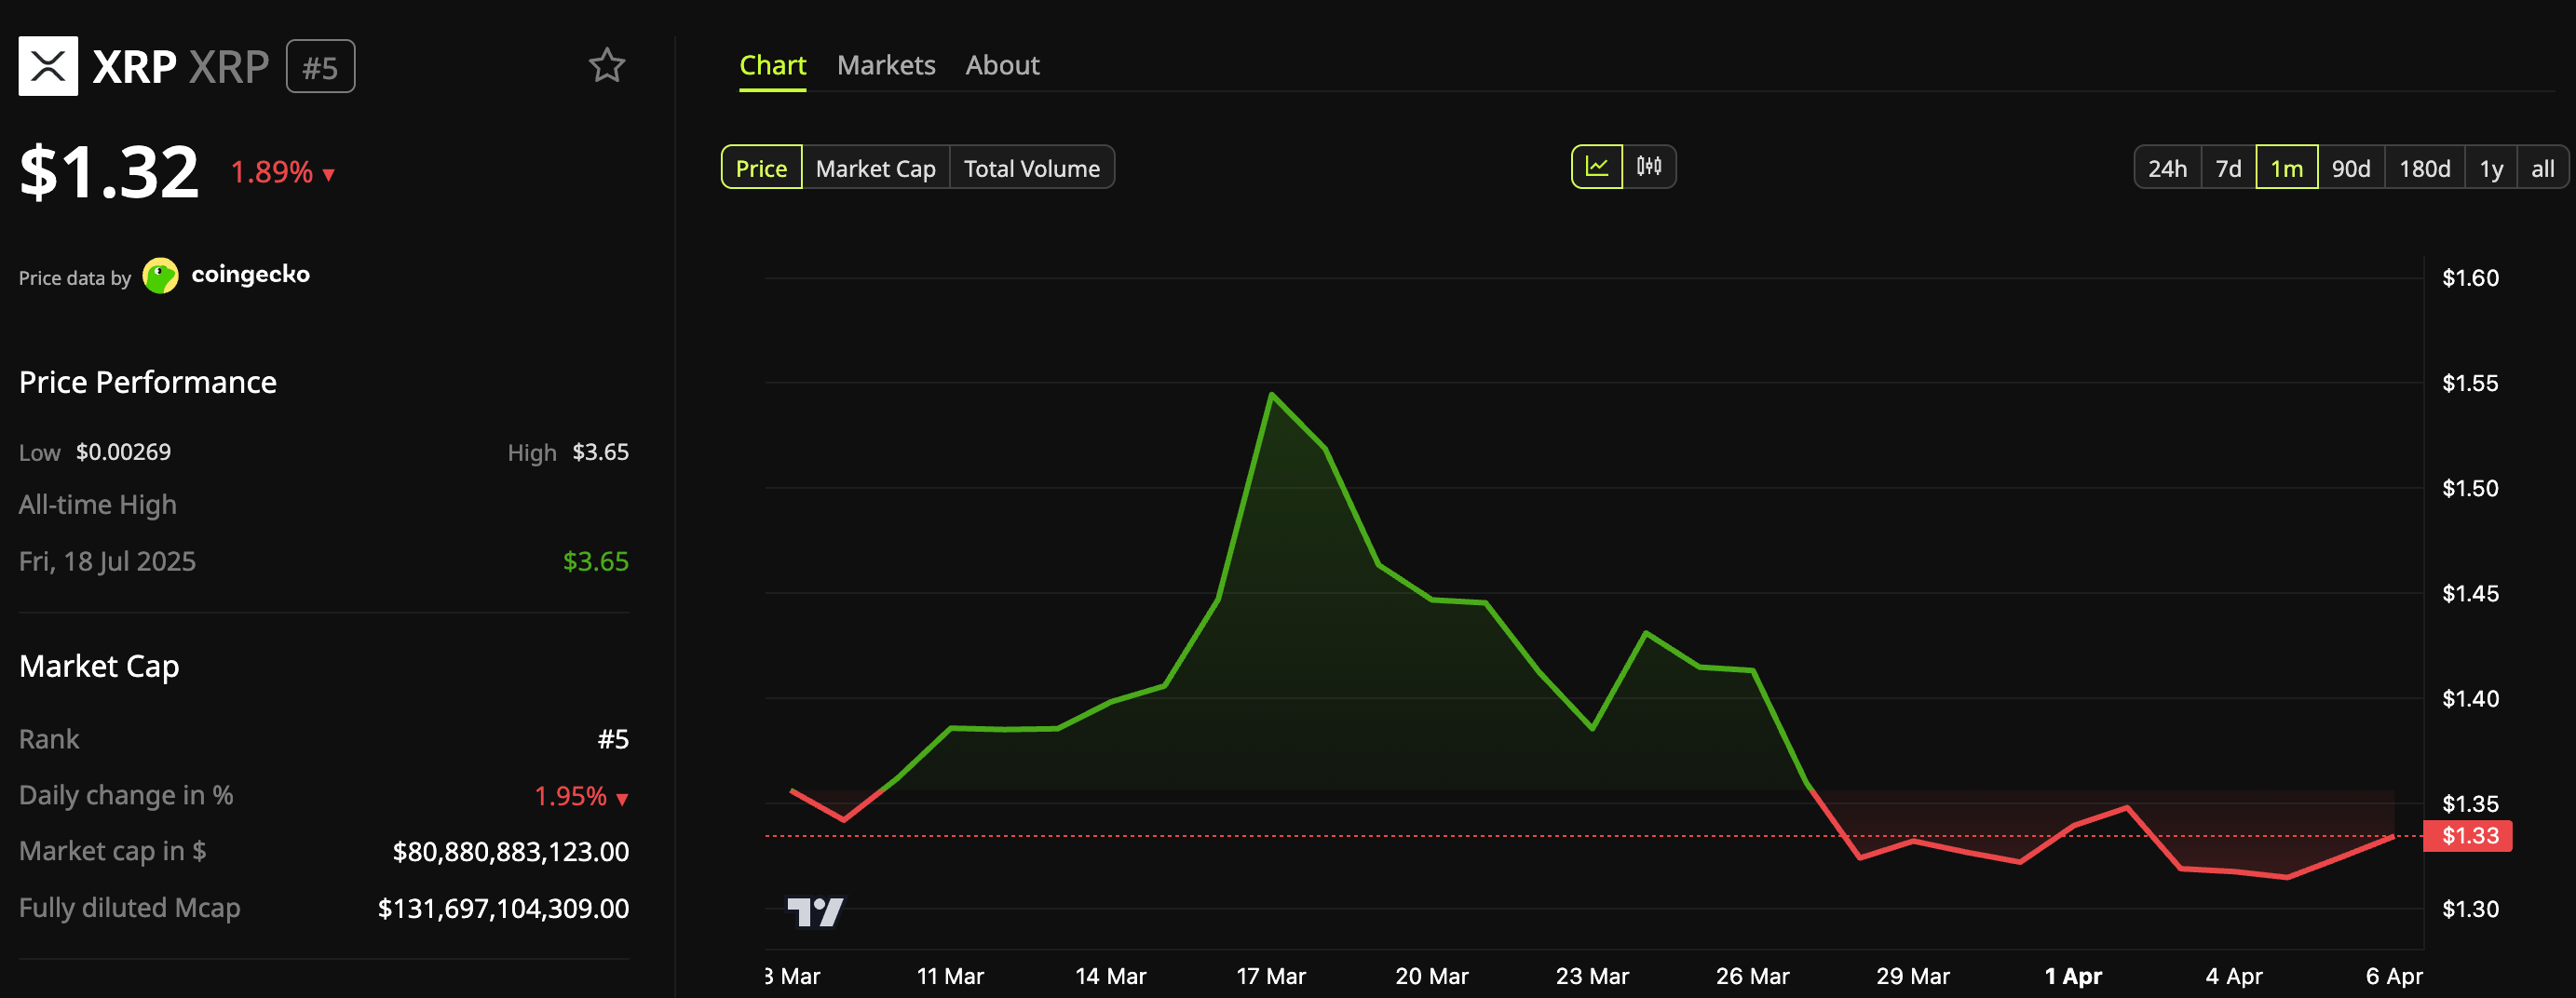
Task: Click the Price data by label
Action: tap(75, 278)
